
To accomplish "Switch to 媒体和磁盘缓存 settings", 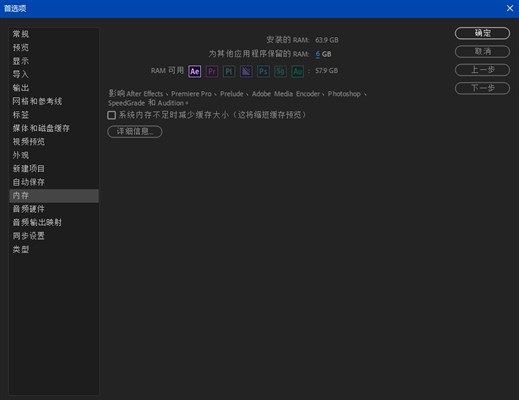I will (x=54, y=128).
